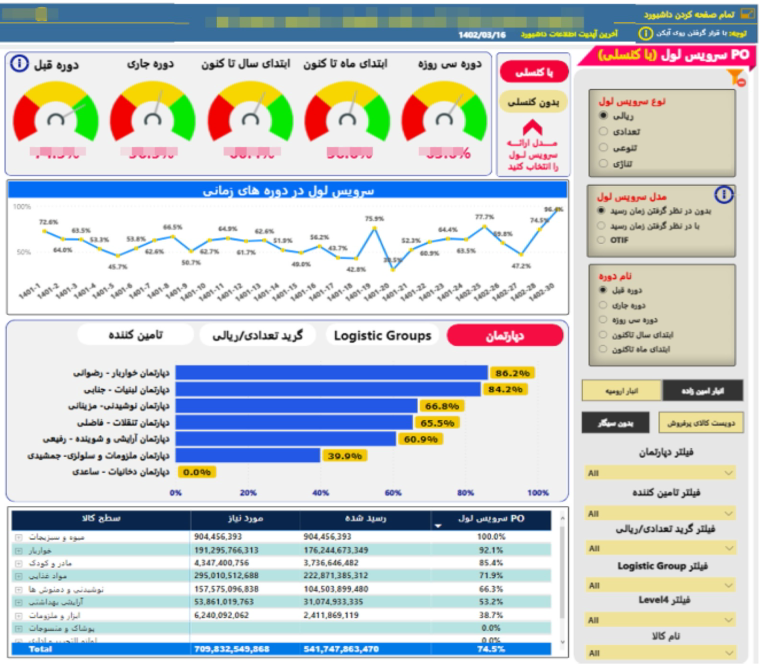Expand the ابزار و ملزومات table row
The height and width of the screenshot is (667, 764).
[19, 615]
